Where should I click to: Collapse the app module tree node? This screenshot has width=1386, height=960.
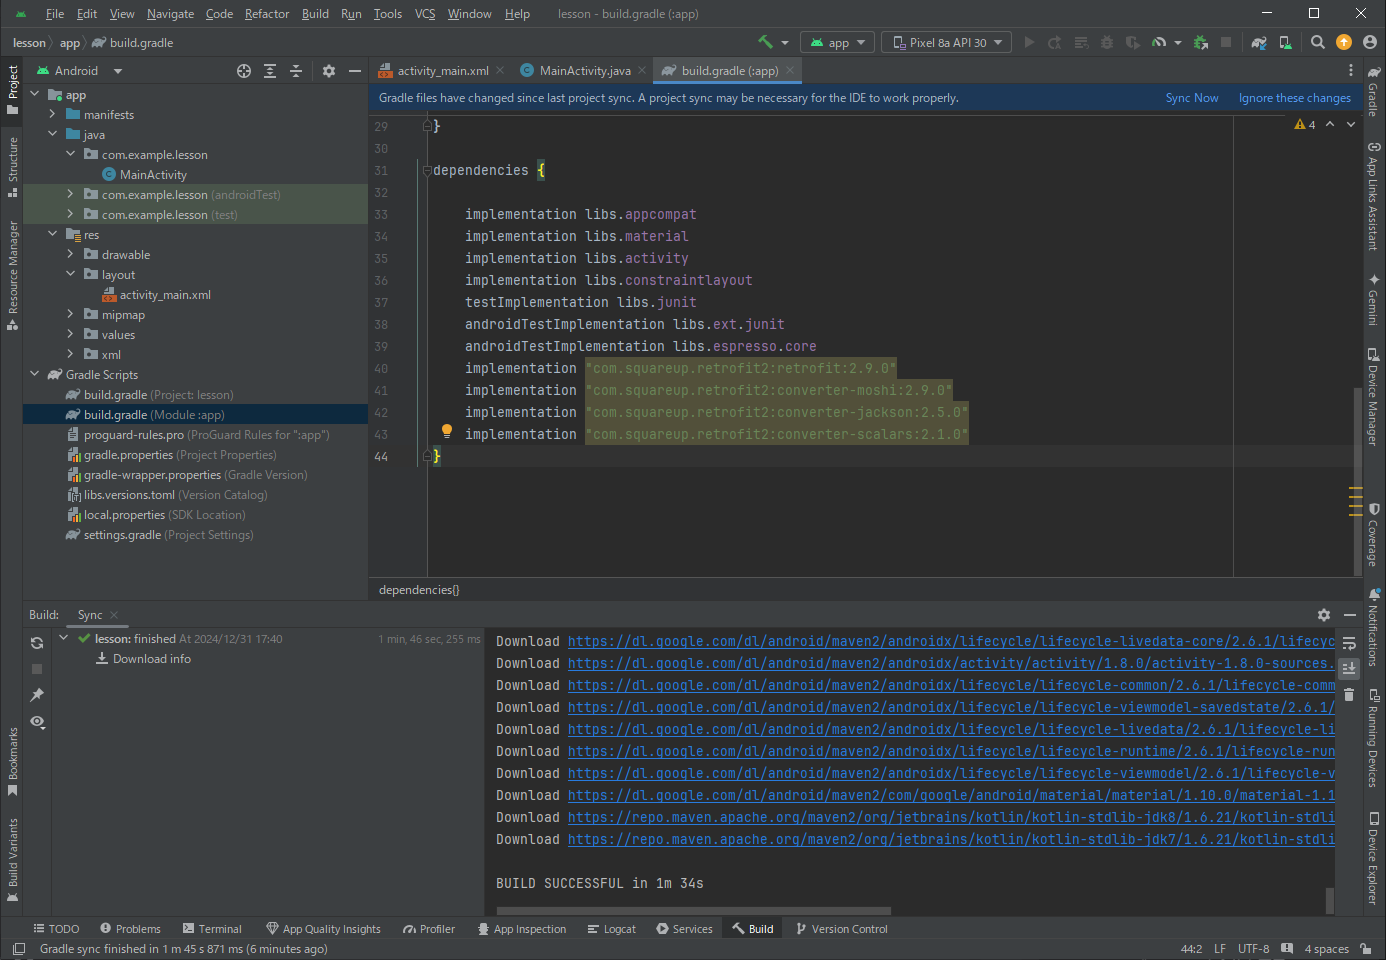[x=35, y=94]
